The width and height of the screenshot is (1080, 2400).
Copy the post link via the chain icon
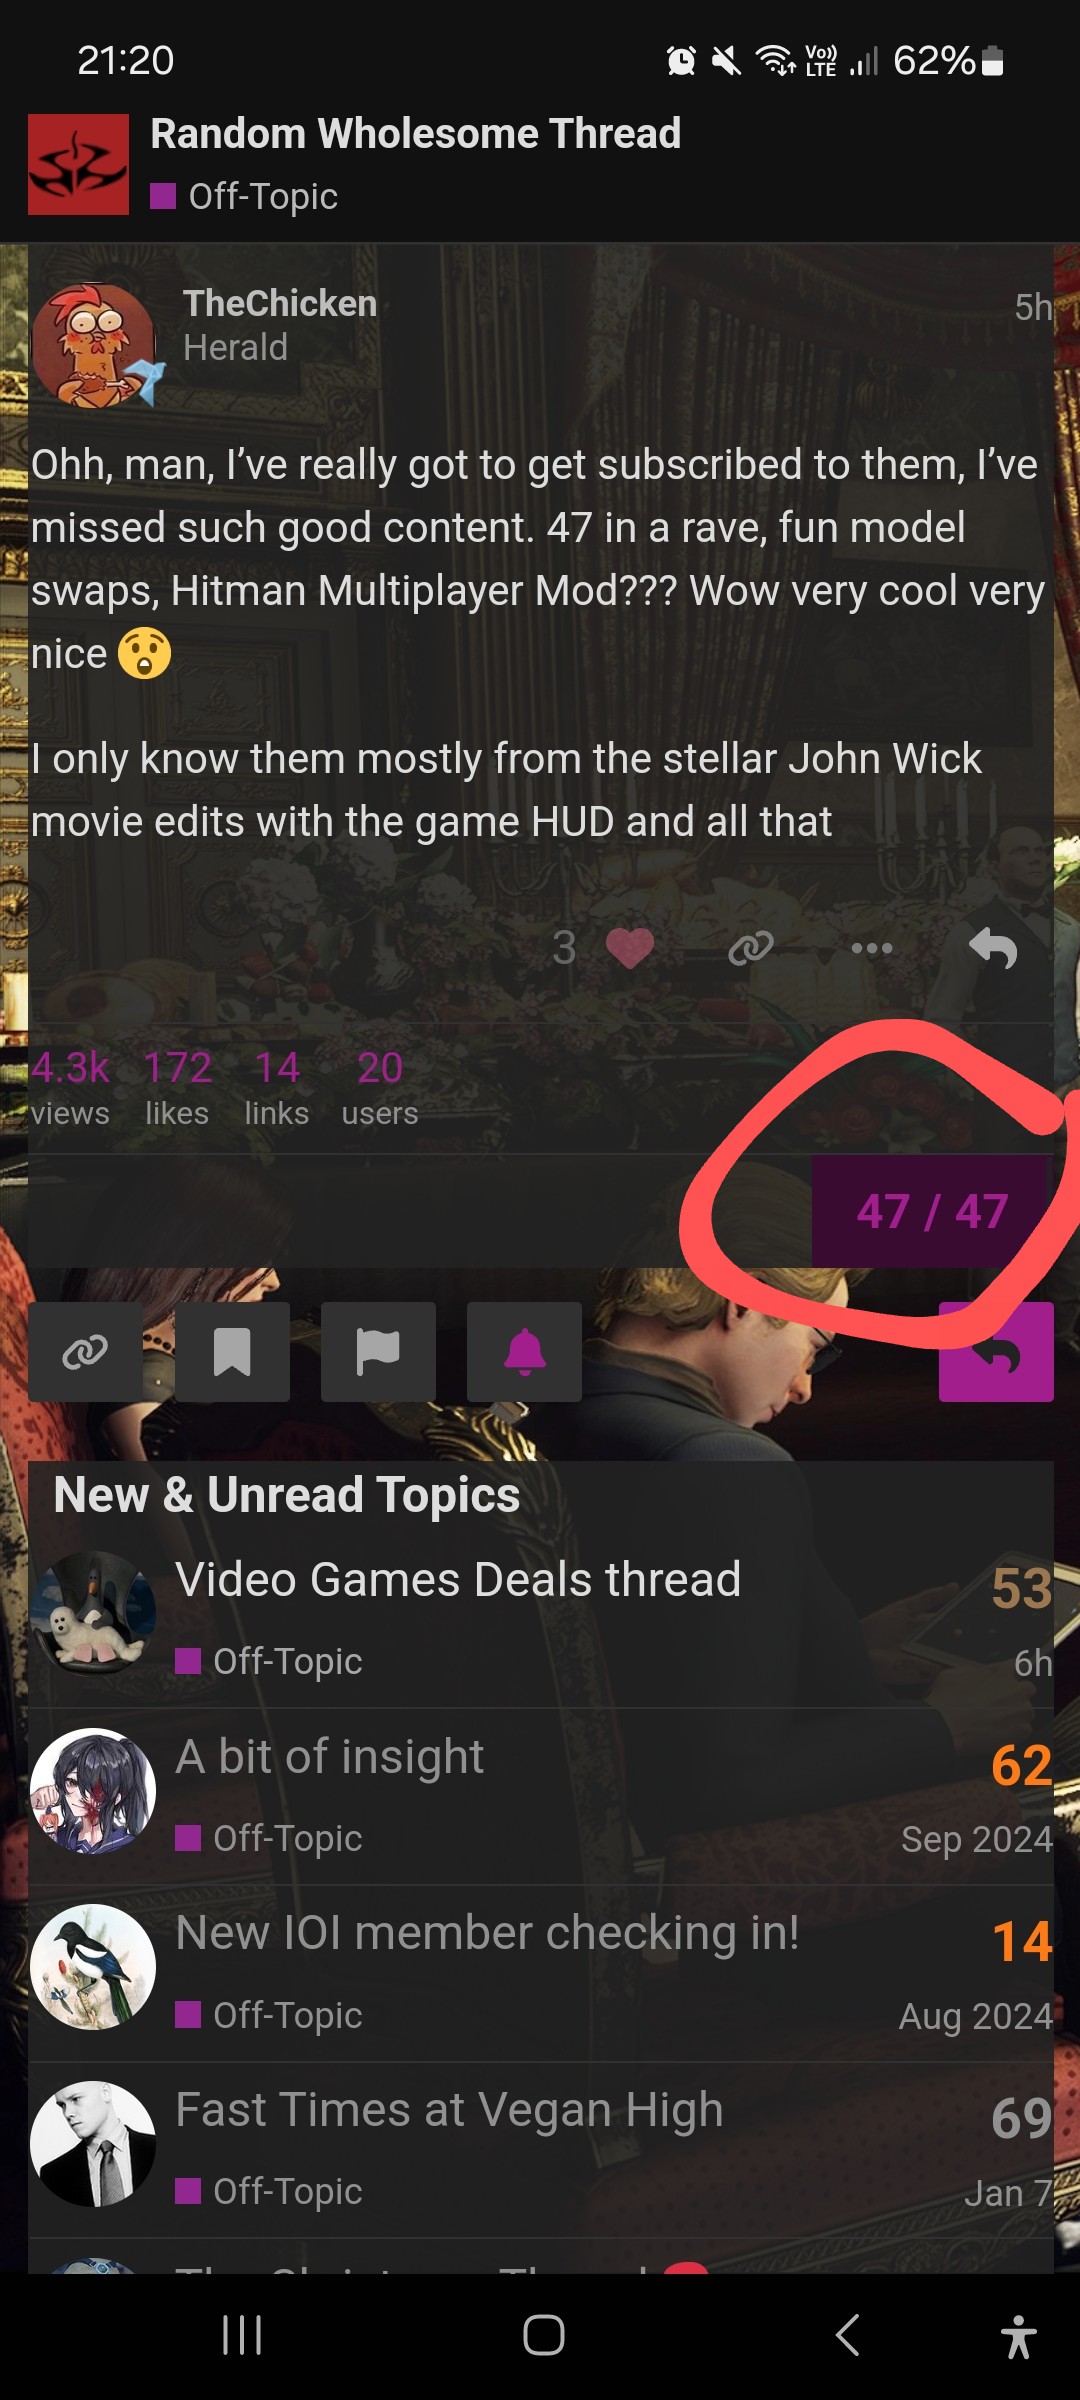(751, 948)
